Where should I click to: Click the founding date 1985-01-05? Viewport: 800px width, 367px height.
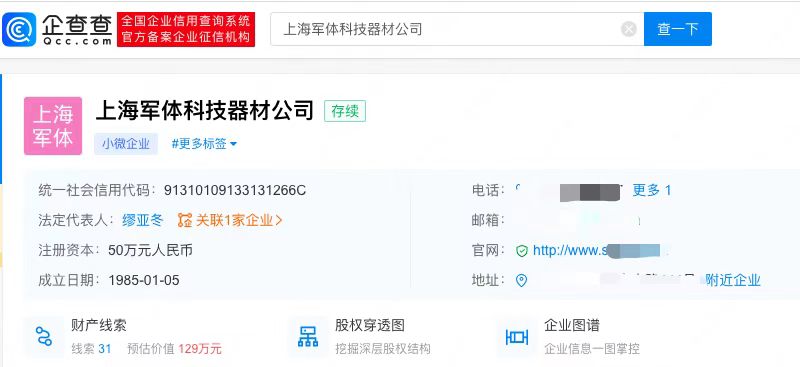pos(144,280)
